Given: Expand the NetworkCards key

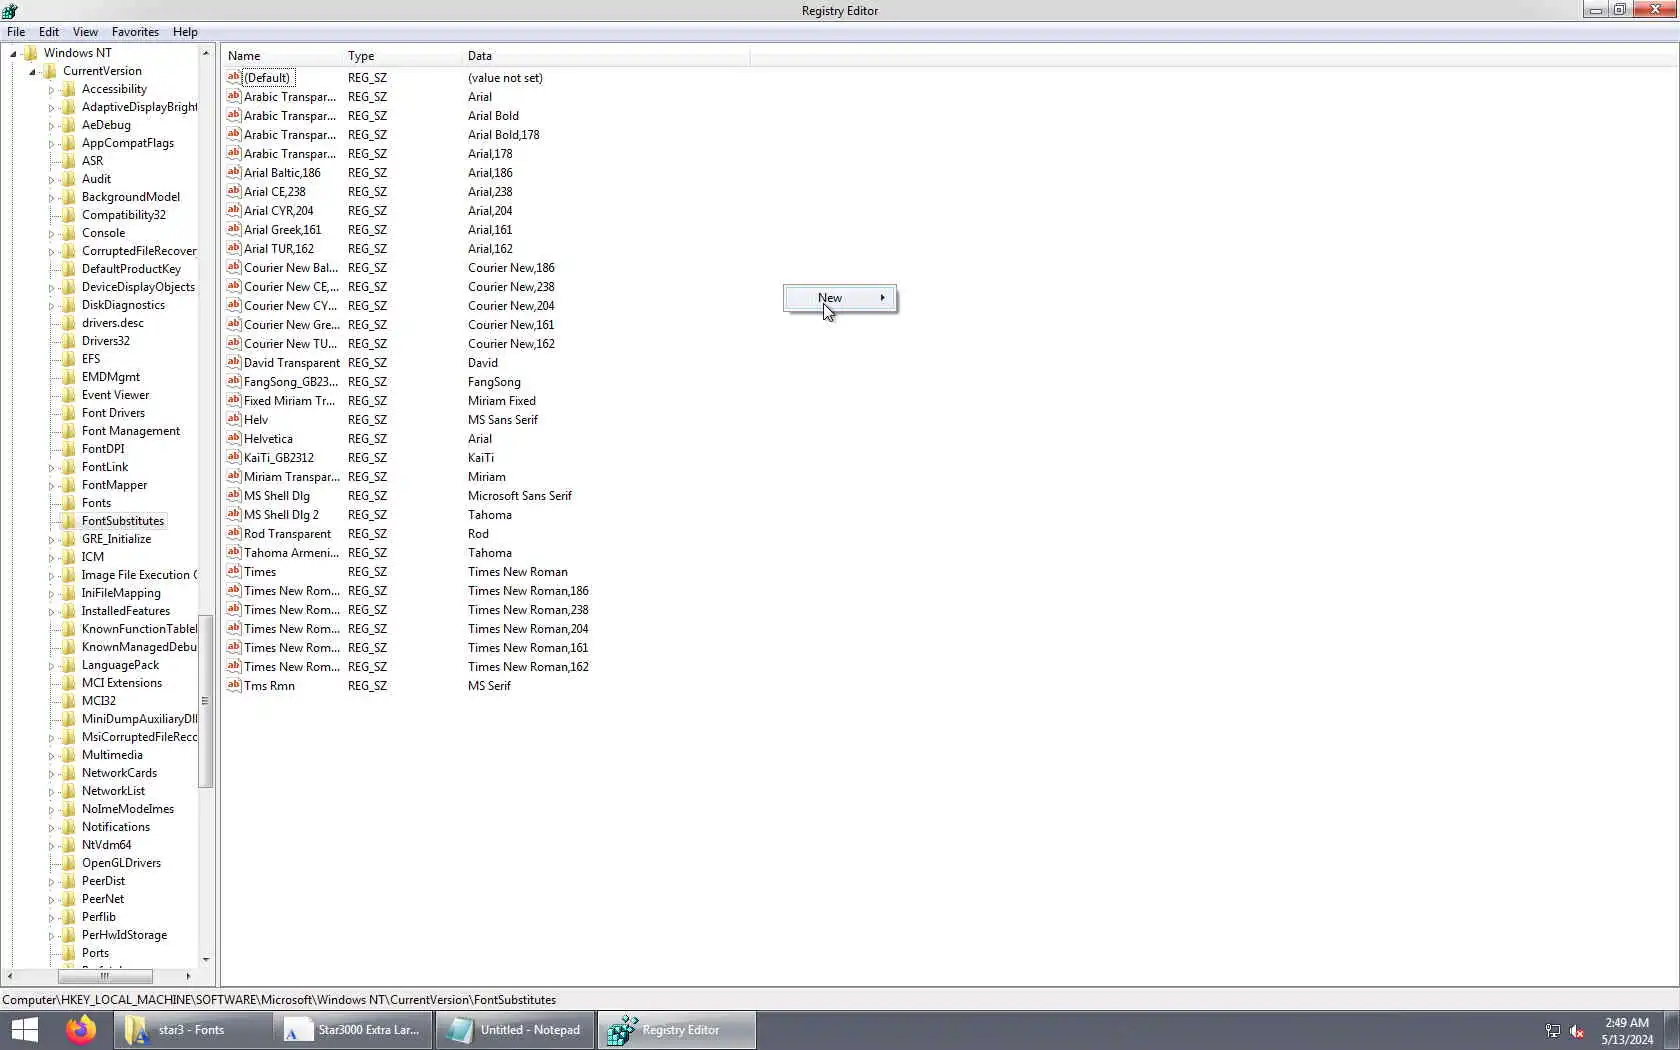Looking at the screenshot, I should point(51,774).
